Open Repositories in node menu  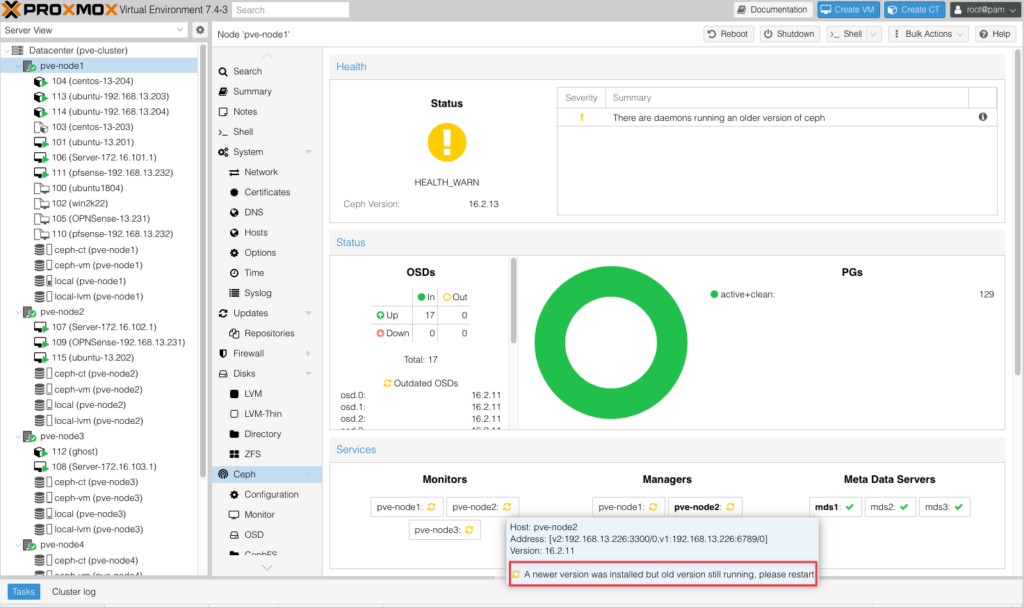tap(269, 333)
